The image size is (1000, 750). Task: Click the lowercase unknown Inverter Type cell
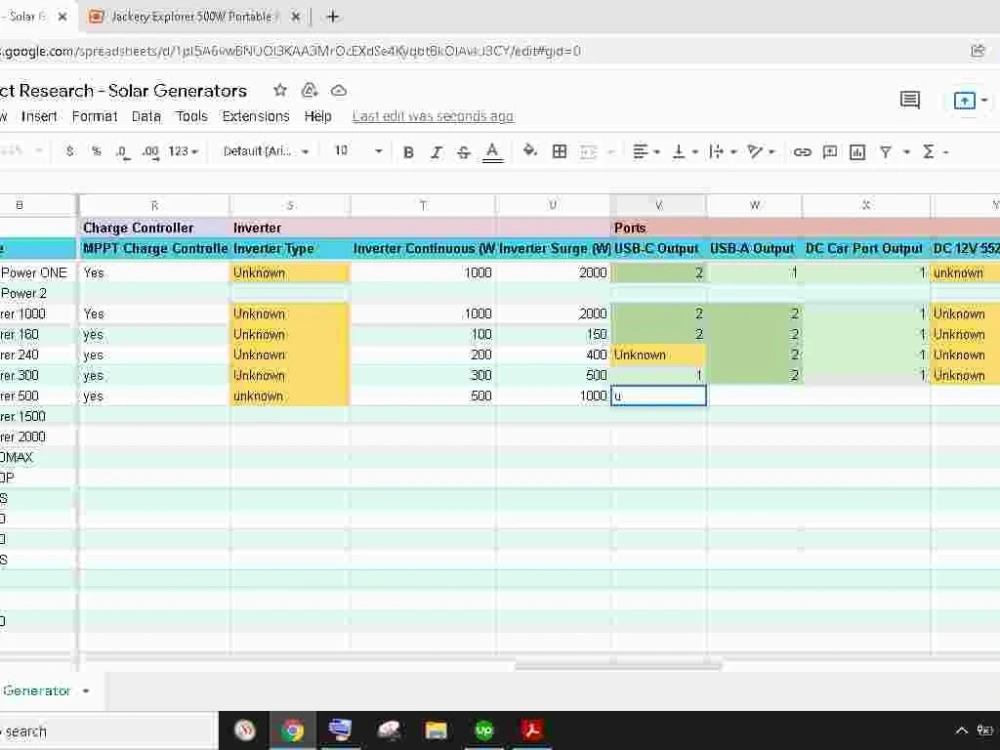(290, 395)
